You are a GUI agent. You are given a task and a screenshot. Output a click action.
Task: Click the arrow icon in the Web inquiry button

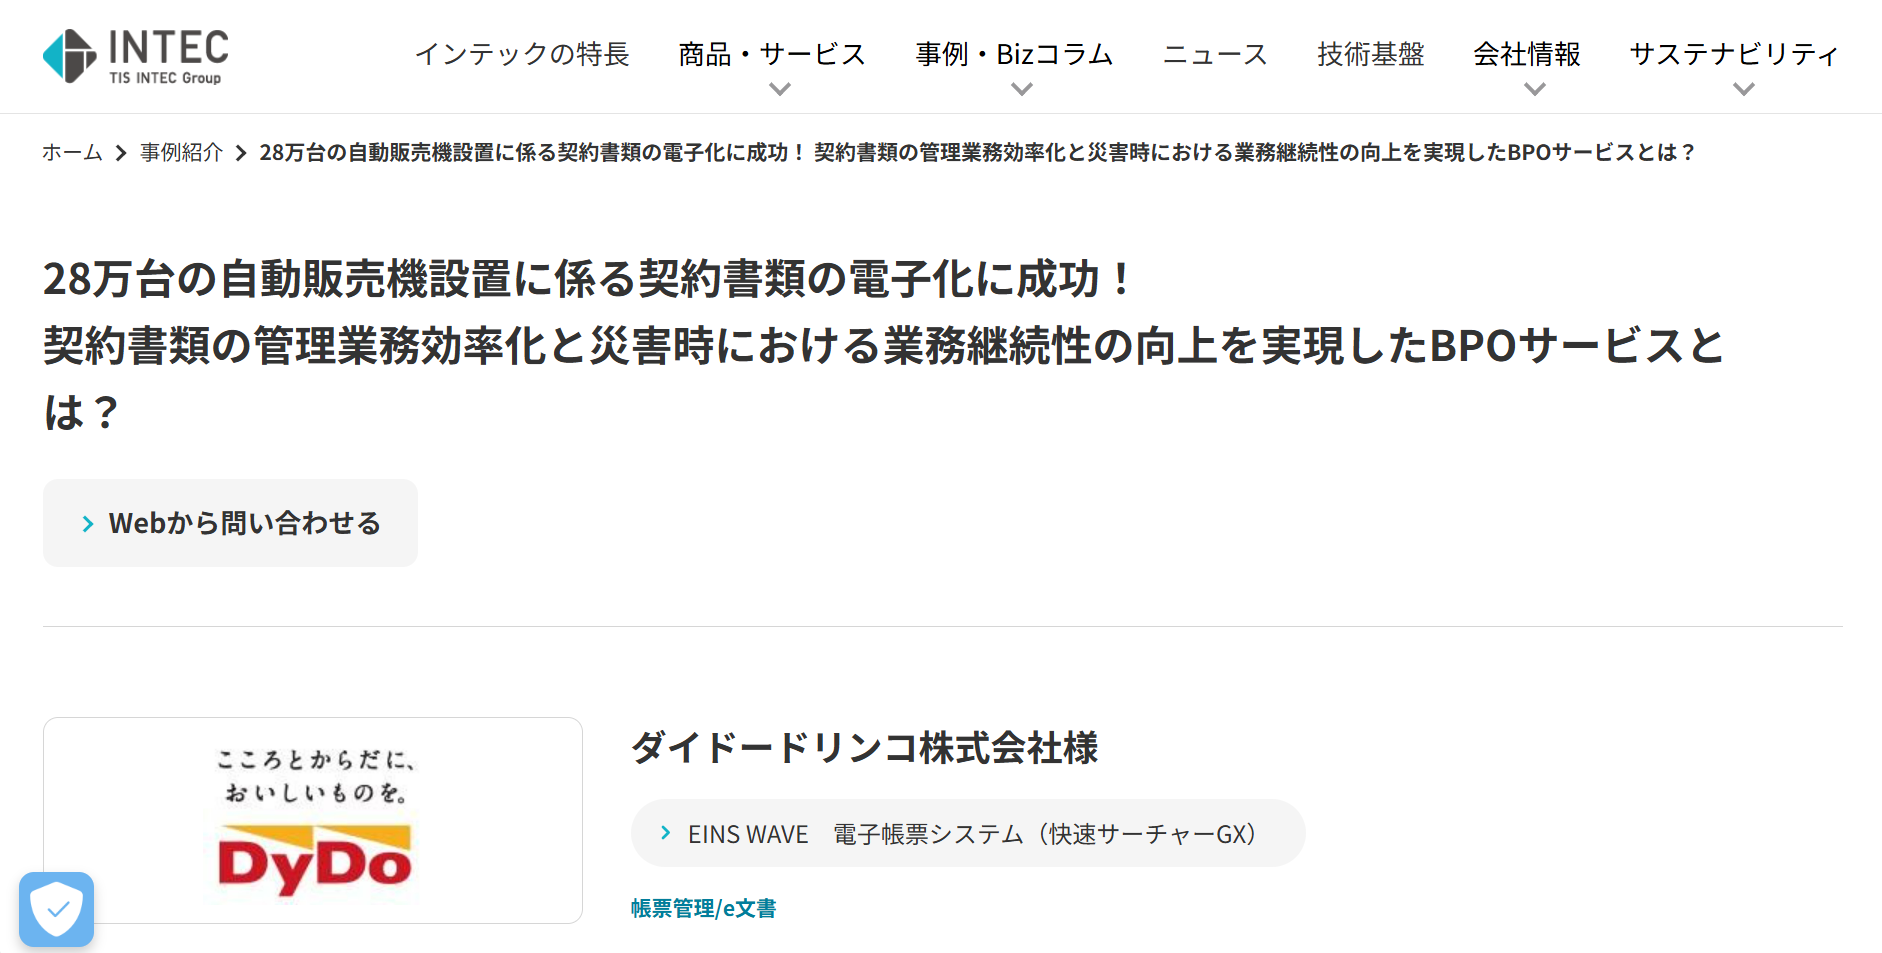pos(88,524)
